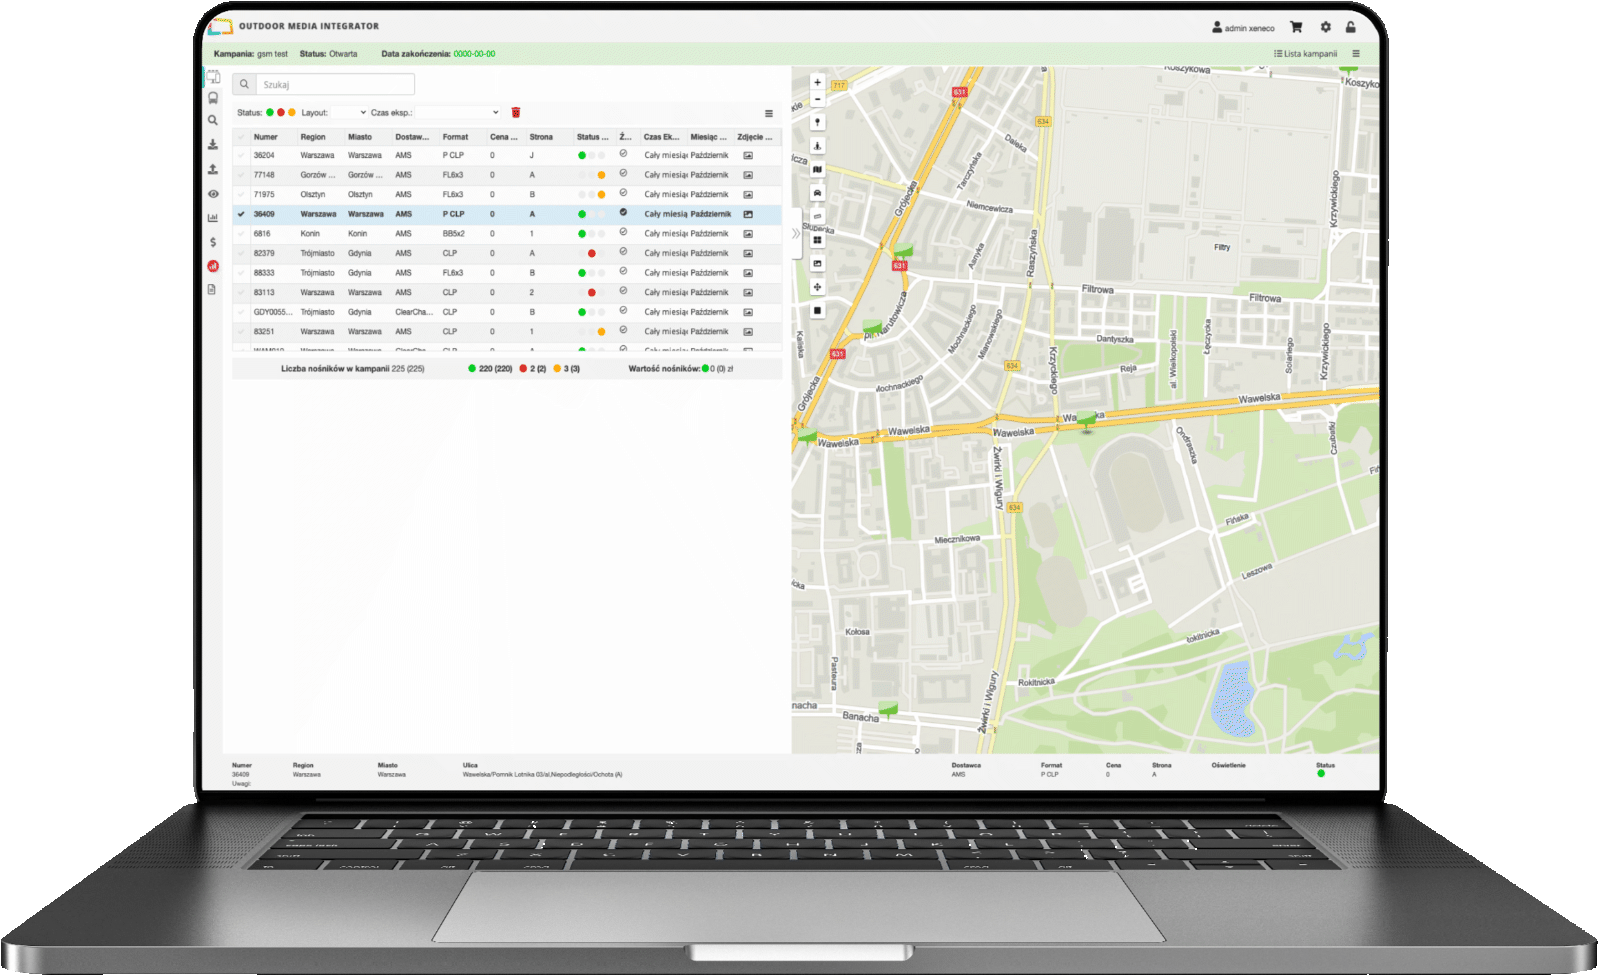The image size is (1600, 977).
Task: Expand the panel with double chevron handle
Action: point(796,233)
